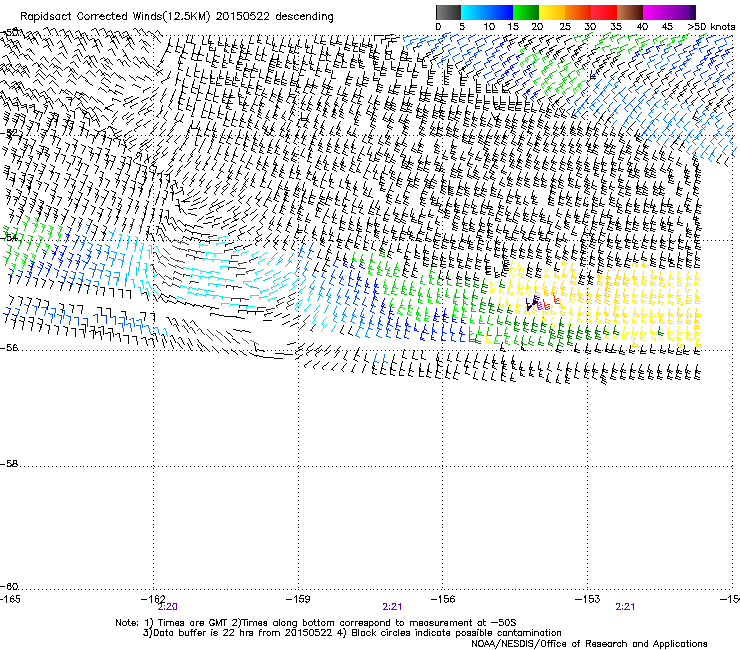
Task: Click the '-162' longitude axis label
Action: tap(153, 599)
